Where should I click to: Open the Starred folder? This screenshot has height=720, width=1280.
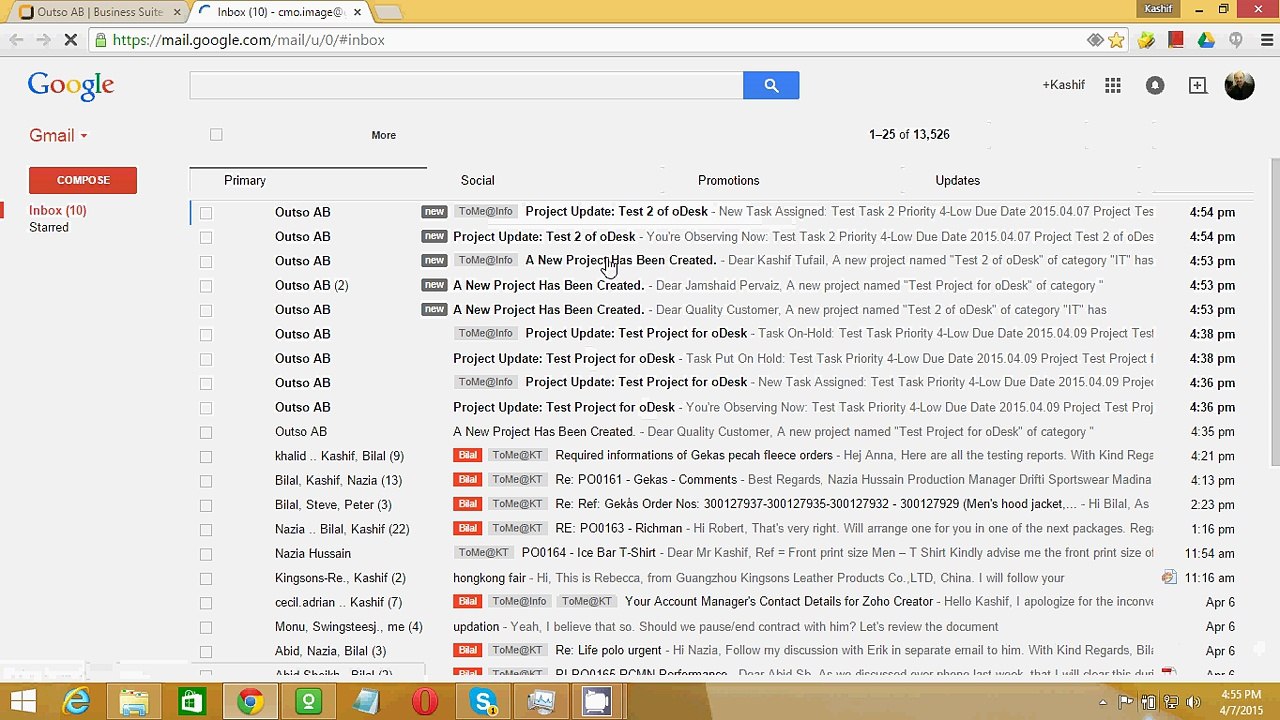(49, 227)
